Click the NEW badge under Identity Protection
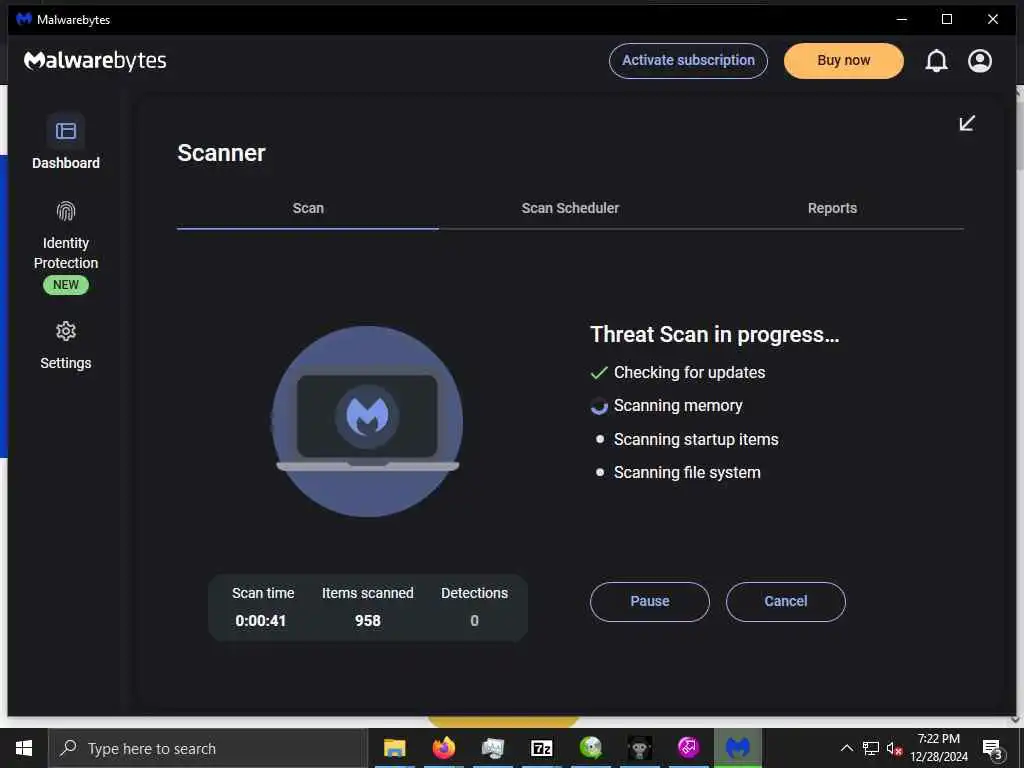 coord(66,285)
